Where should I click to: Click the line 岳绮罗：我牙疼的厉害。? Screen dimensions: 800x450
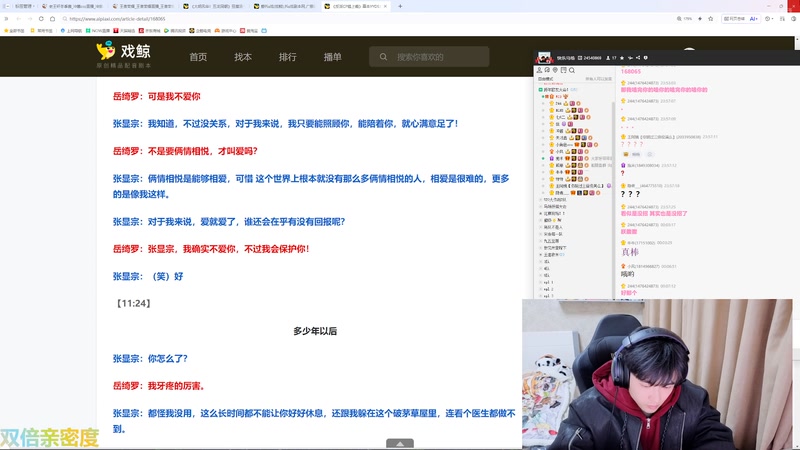click(x=159, y=386)
